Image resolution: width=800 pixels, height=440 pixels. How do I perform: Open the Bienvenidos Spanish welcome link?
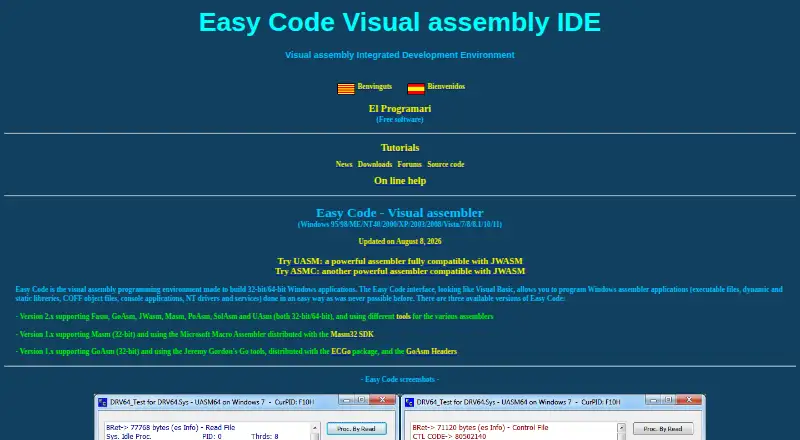pyautogui.click(x=446, y=86)
